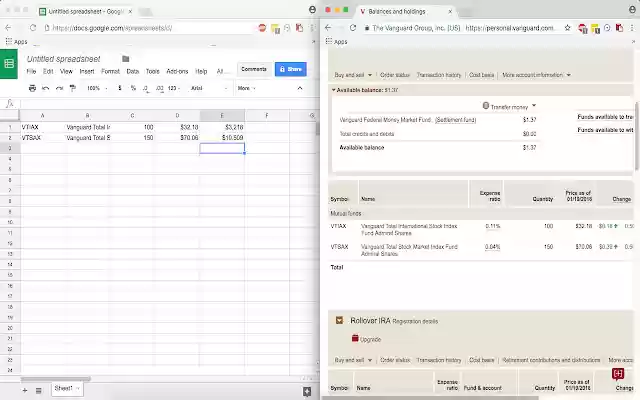Activate the paint format tool

coord(73,88)
